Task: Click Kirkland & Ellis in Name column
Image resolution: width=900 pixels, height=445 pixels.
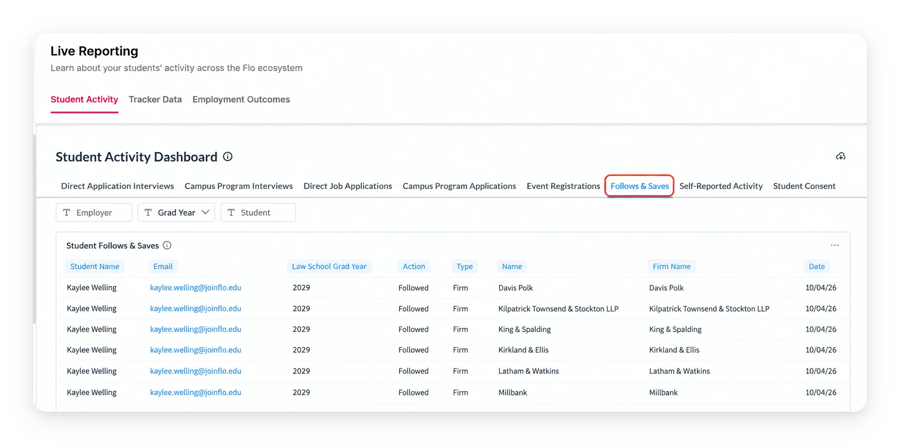Action: tap(523, 350)
